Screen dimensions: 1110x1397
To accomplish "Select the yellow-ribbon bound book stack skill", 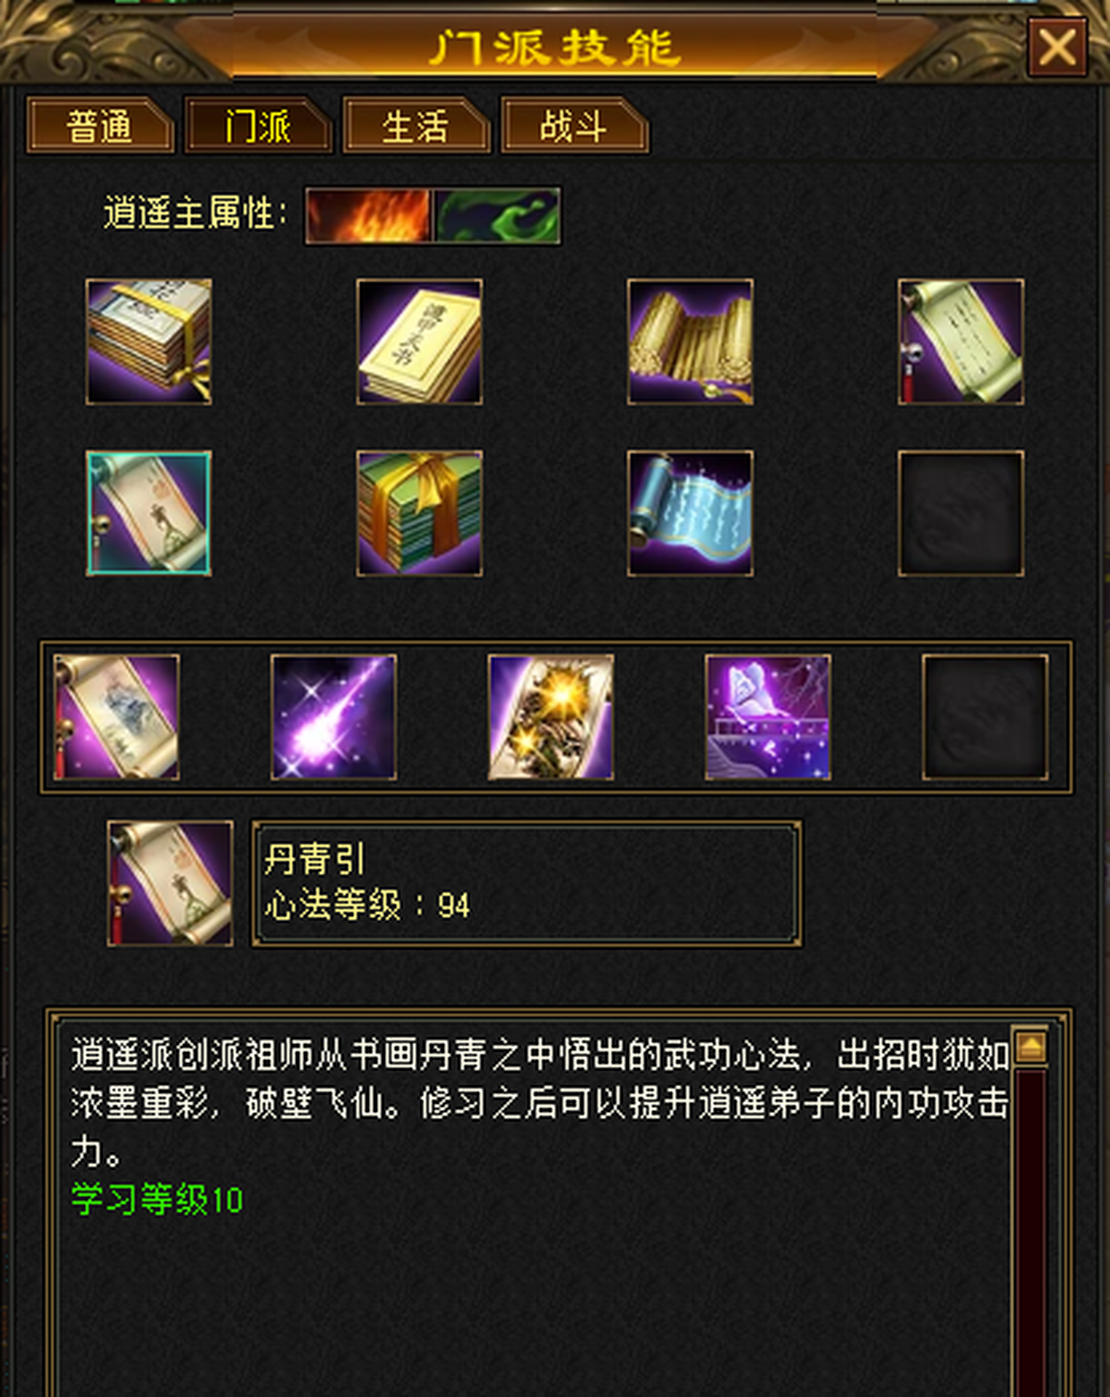I will coord(148,342).
